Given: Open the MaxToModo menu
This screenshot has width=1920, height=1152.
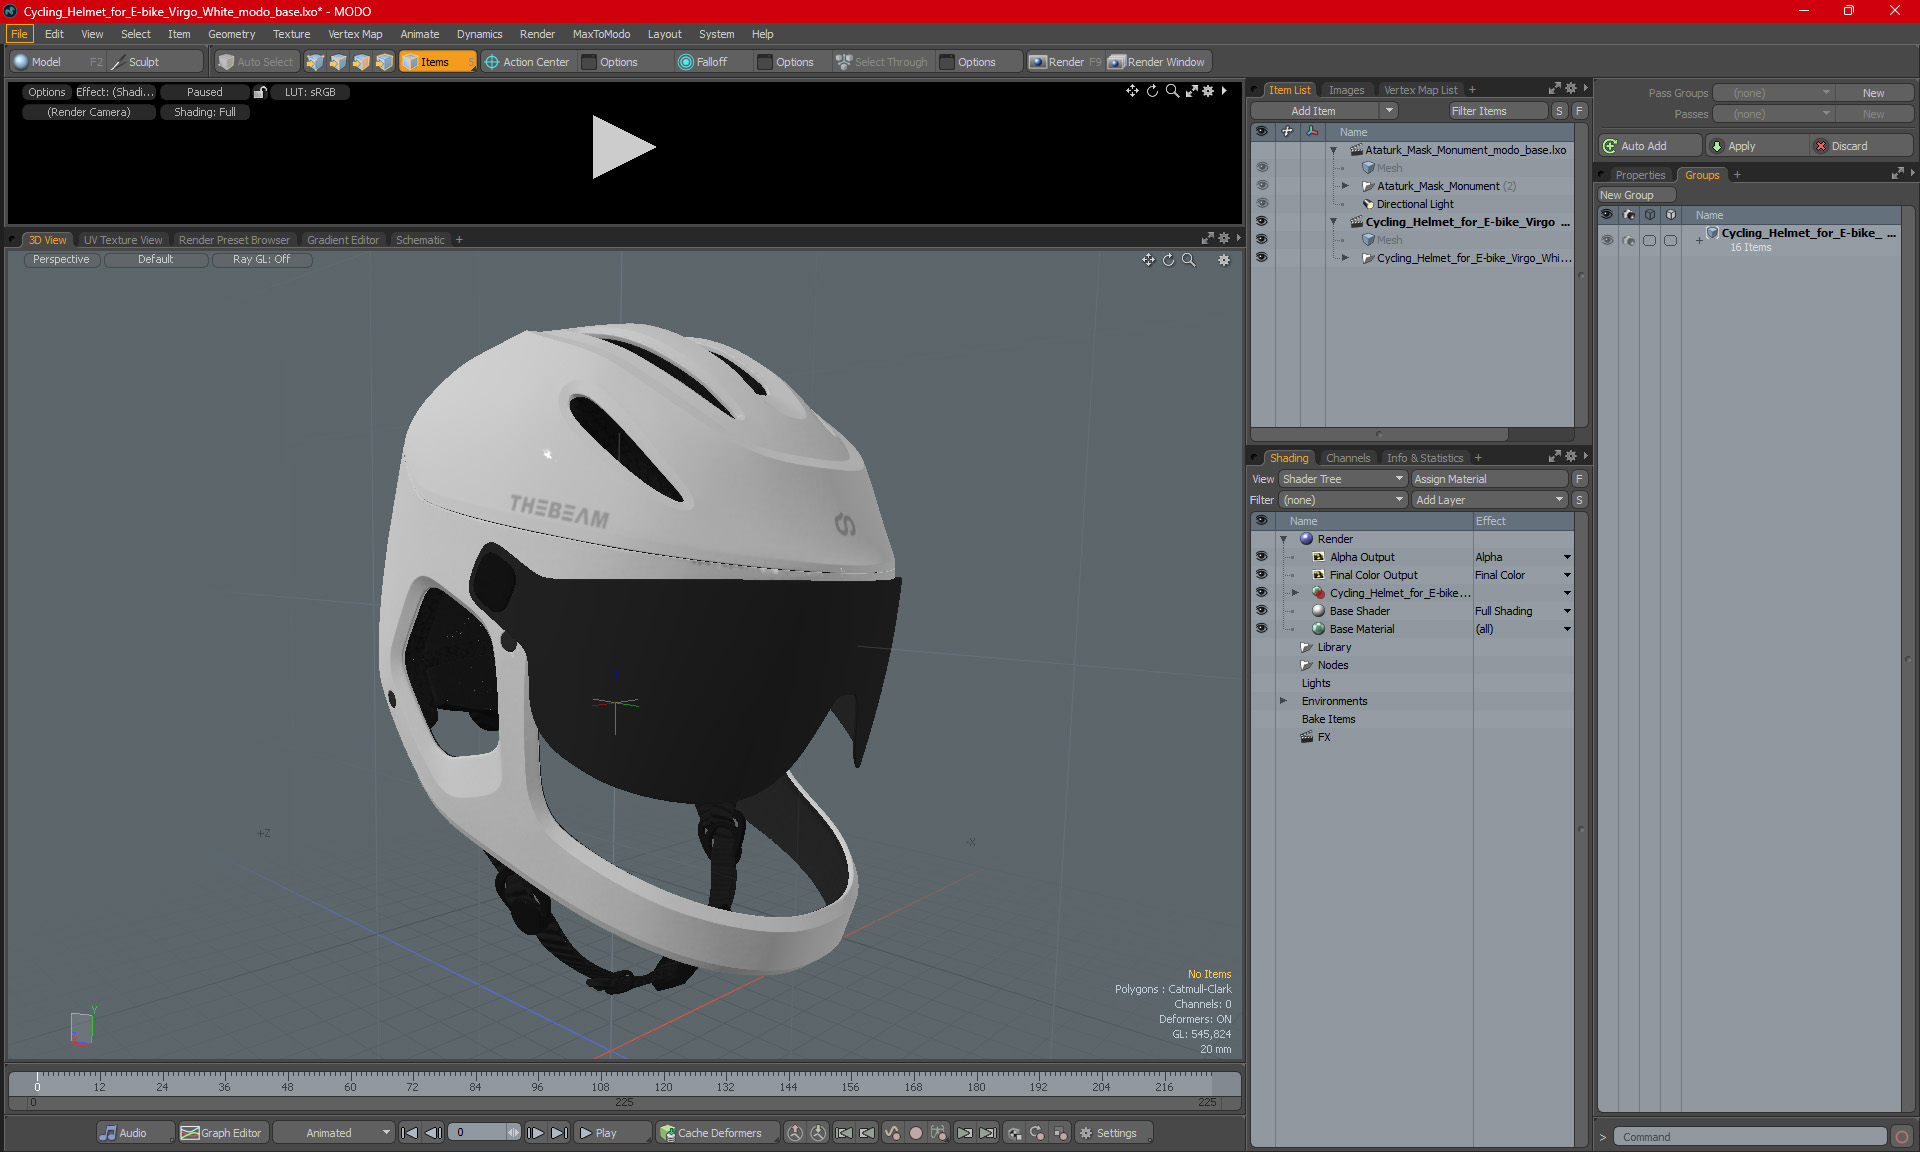Looking at the screenshot, I should 601,34.
